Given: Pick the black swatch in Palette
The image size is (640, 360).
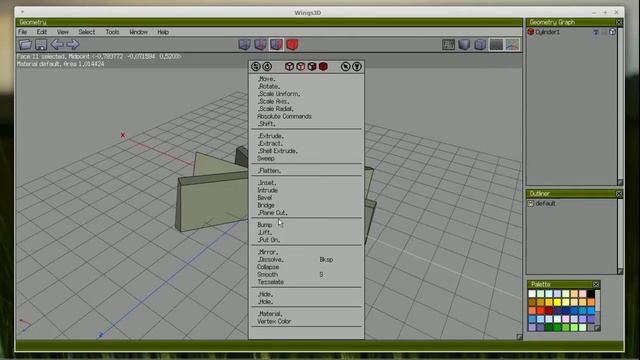Looking at the screenshot, I should click(x=591, y=294).
